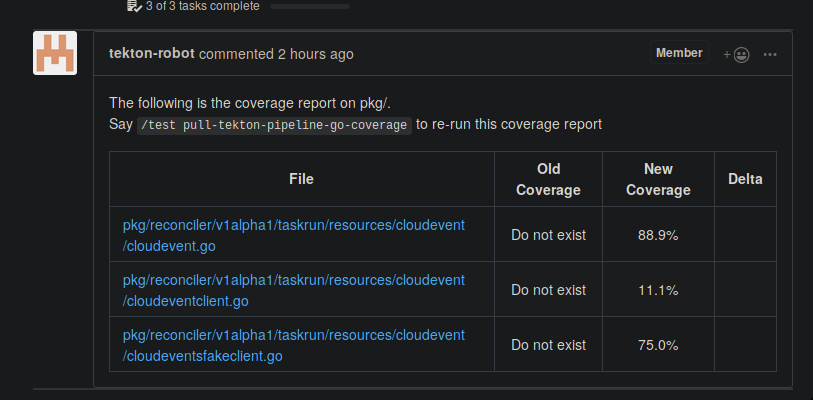The image size is (813, 400).
Task: Select the 88.9% coverage value
Action: click(x=658, y=236)
